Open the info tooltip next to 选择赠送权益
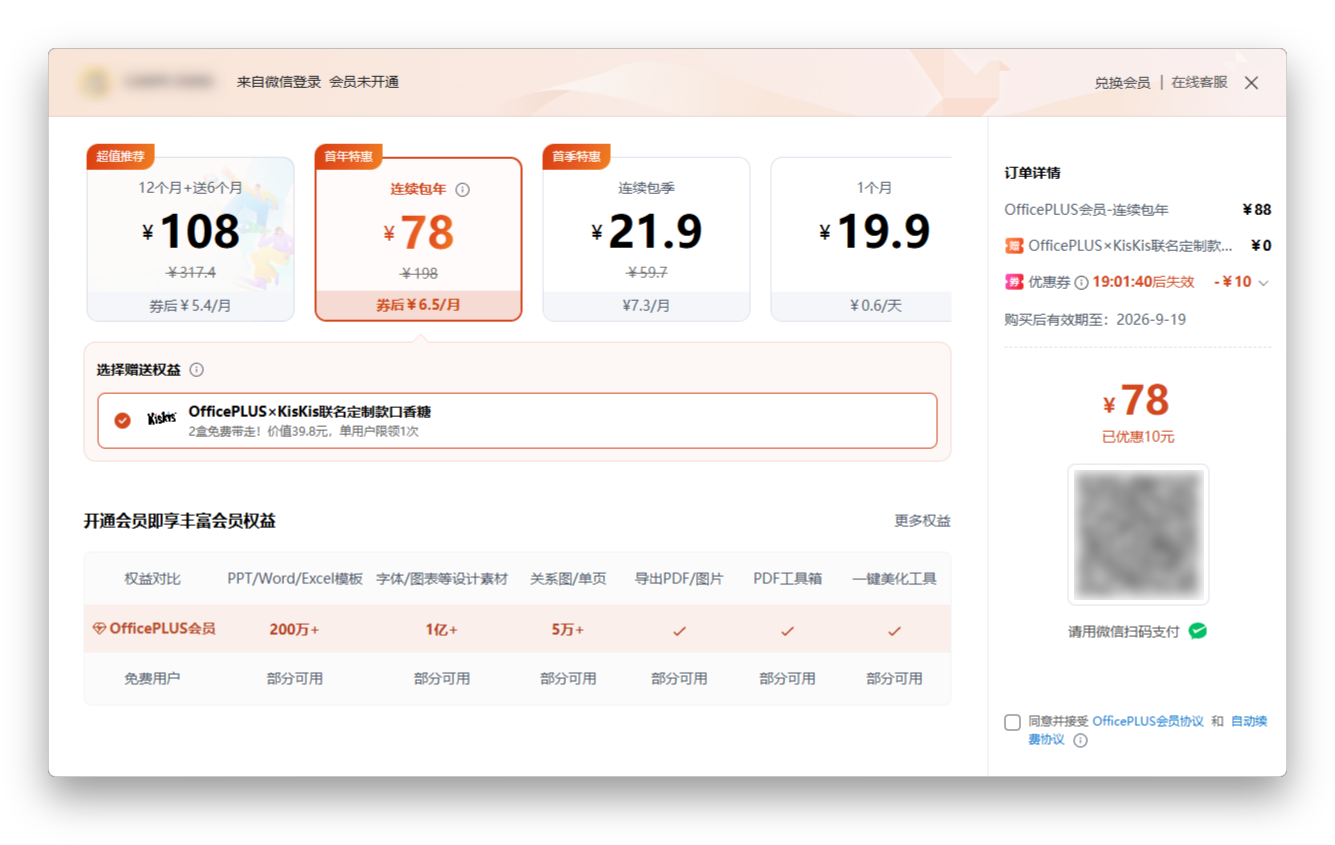Screen dimensions: 1335x845 [x=198, y=369]
